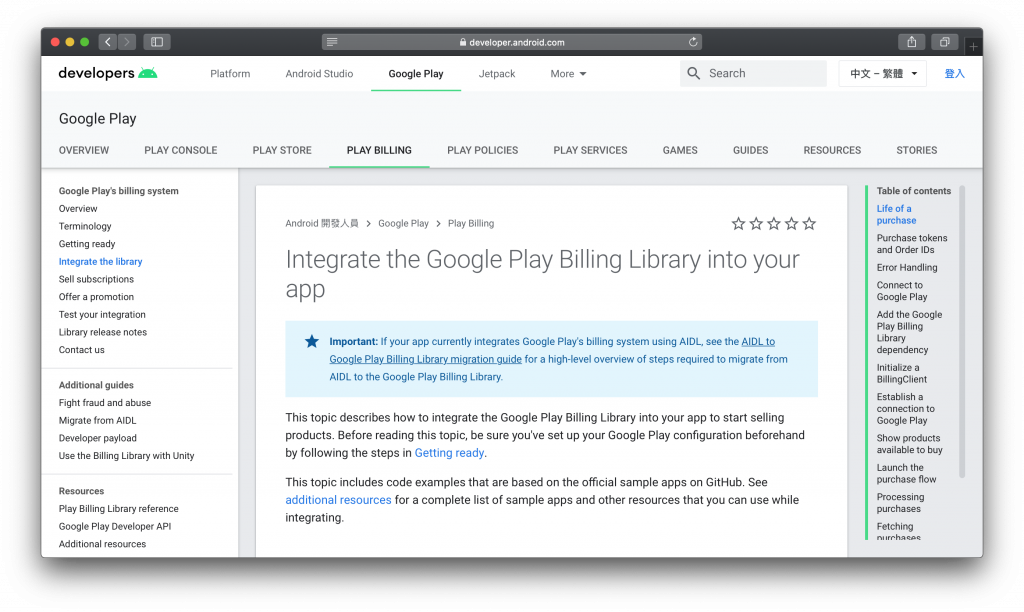
Task: Open Integrate the library sidebar item
Action: pos(101,261)
